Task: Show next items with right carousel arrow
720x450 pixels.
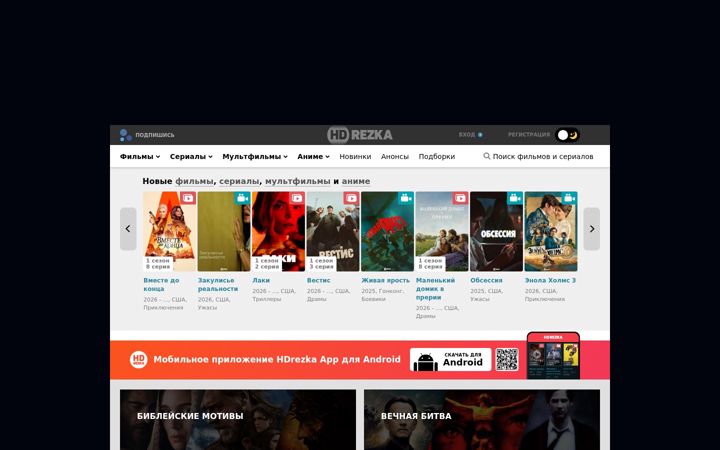Action: coord(591,229)
